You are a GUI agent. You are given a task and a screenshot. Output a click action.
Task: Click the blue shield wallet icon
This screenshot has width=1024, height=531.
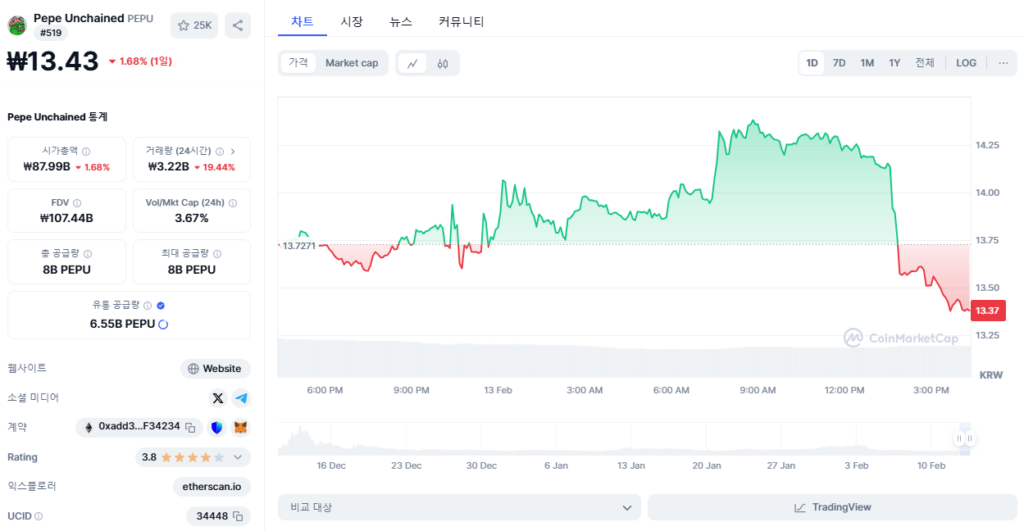[x=217, y=427]
